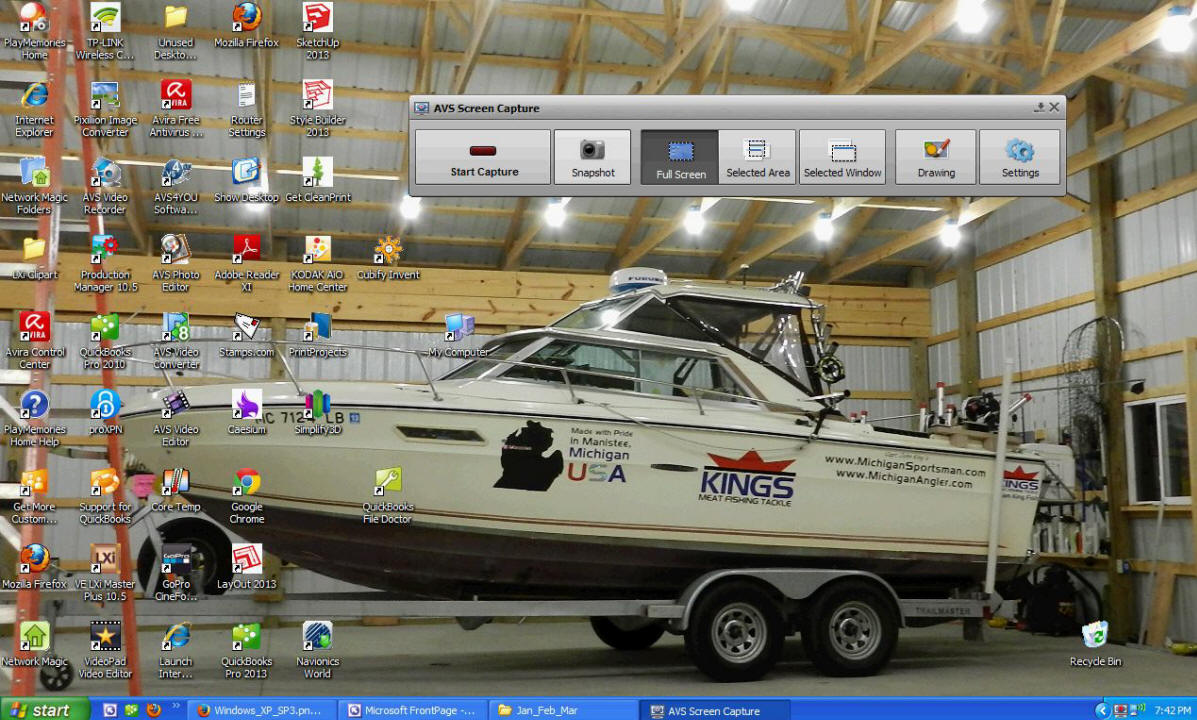Switch to Selected Area capture mode

click(757, 157)
